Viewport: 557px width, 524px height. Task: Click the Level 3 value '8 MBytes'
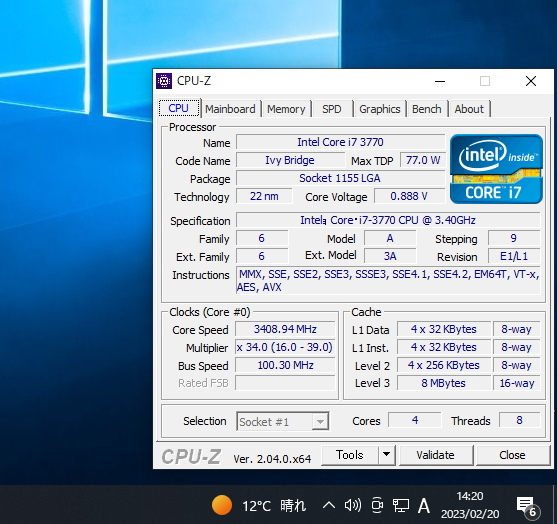click(x=444, y=383)
